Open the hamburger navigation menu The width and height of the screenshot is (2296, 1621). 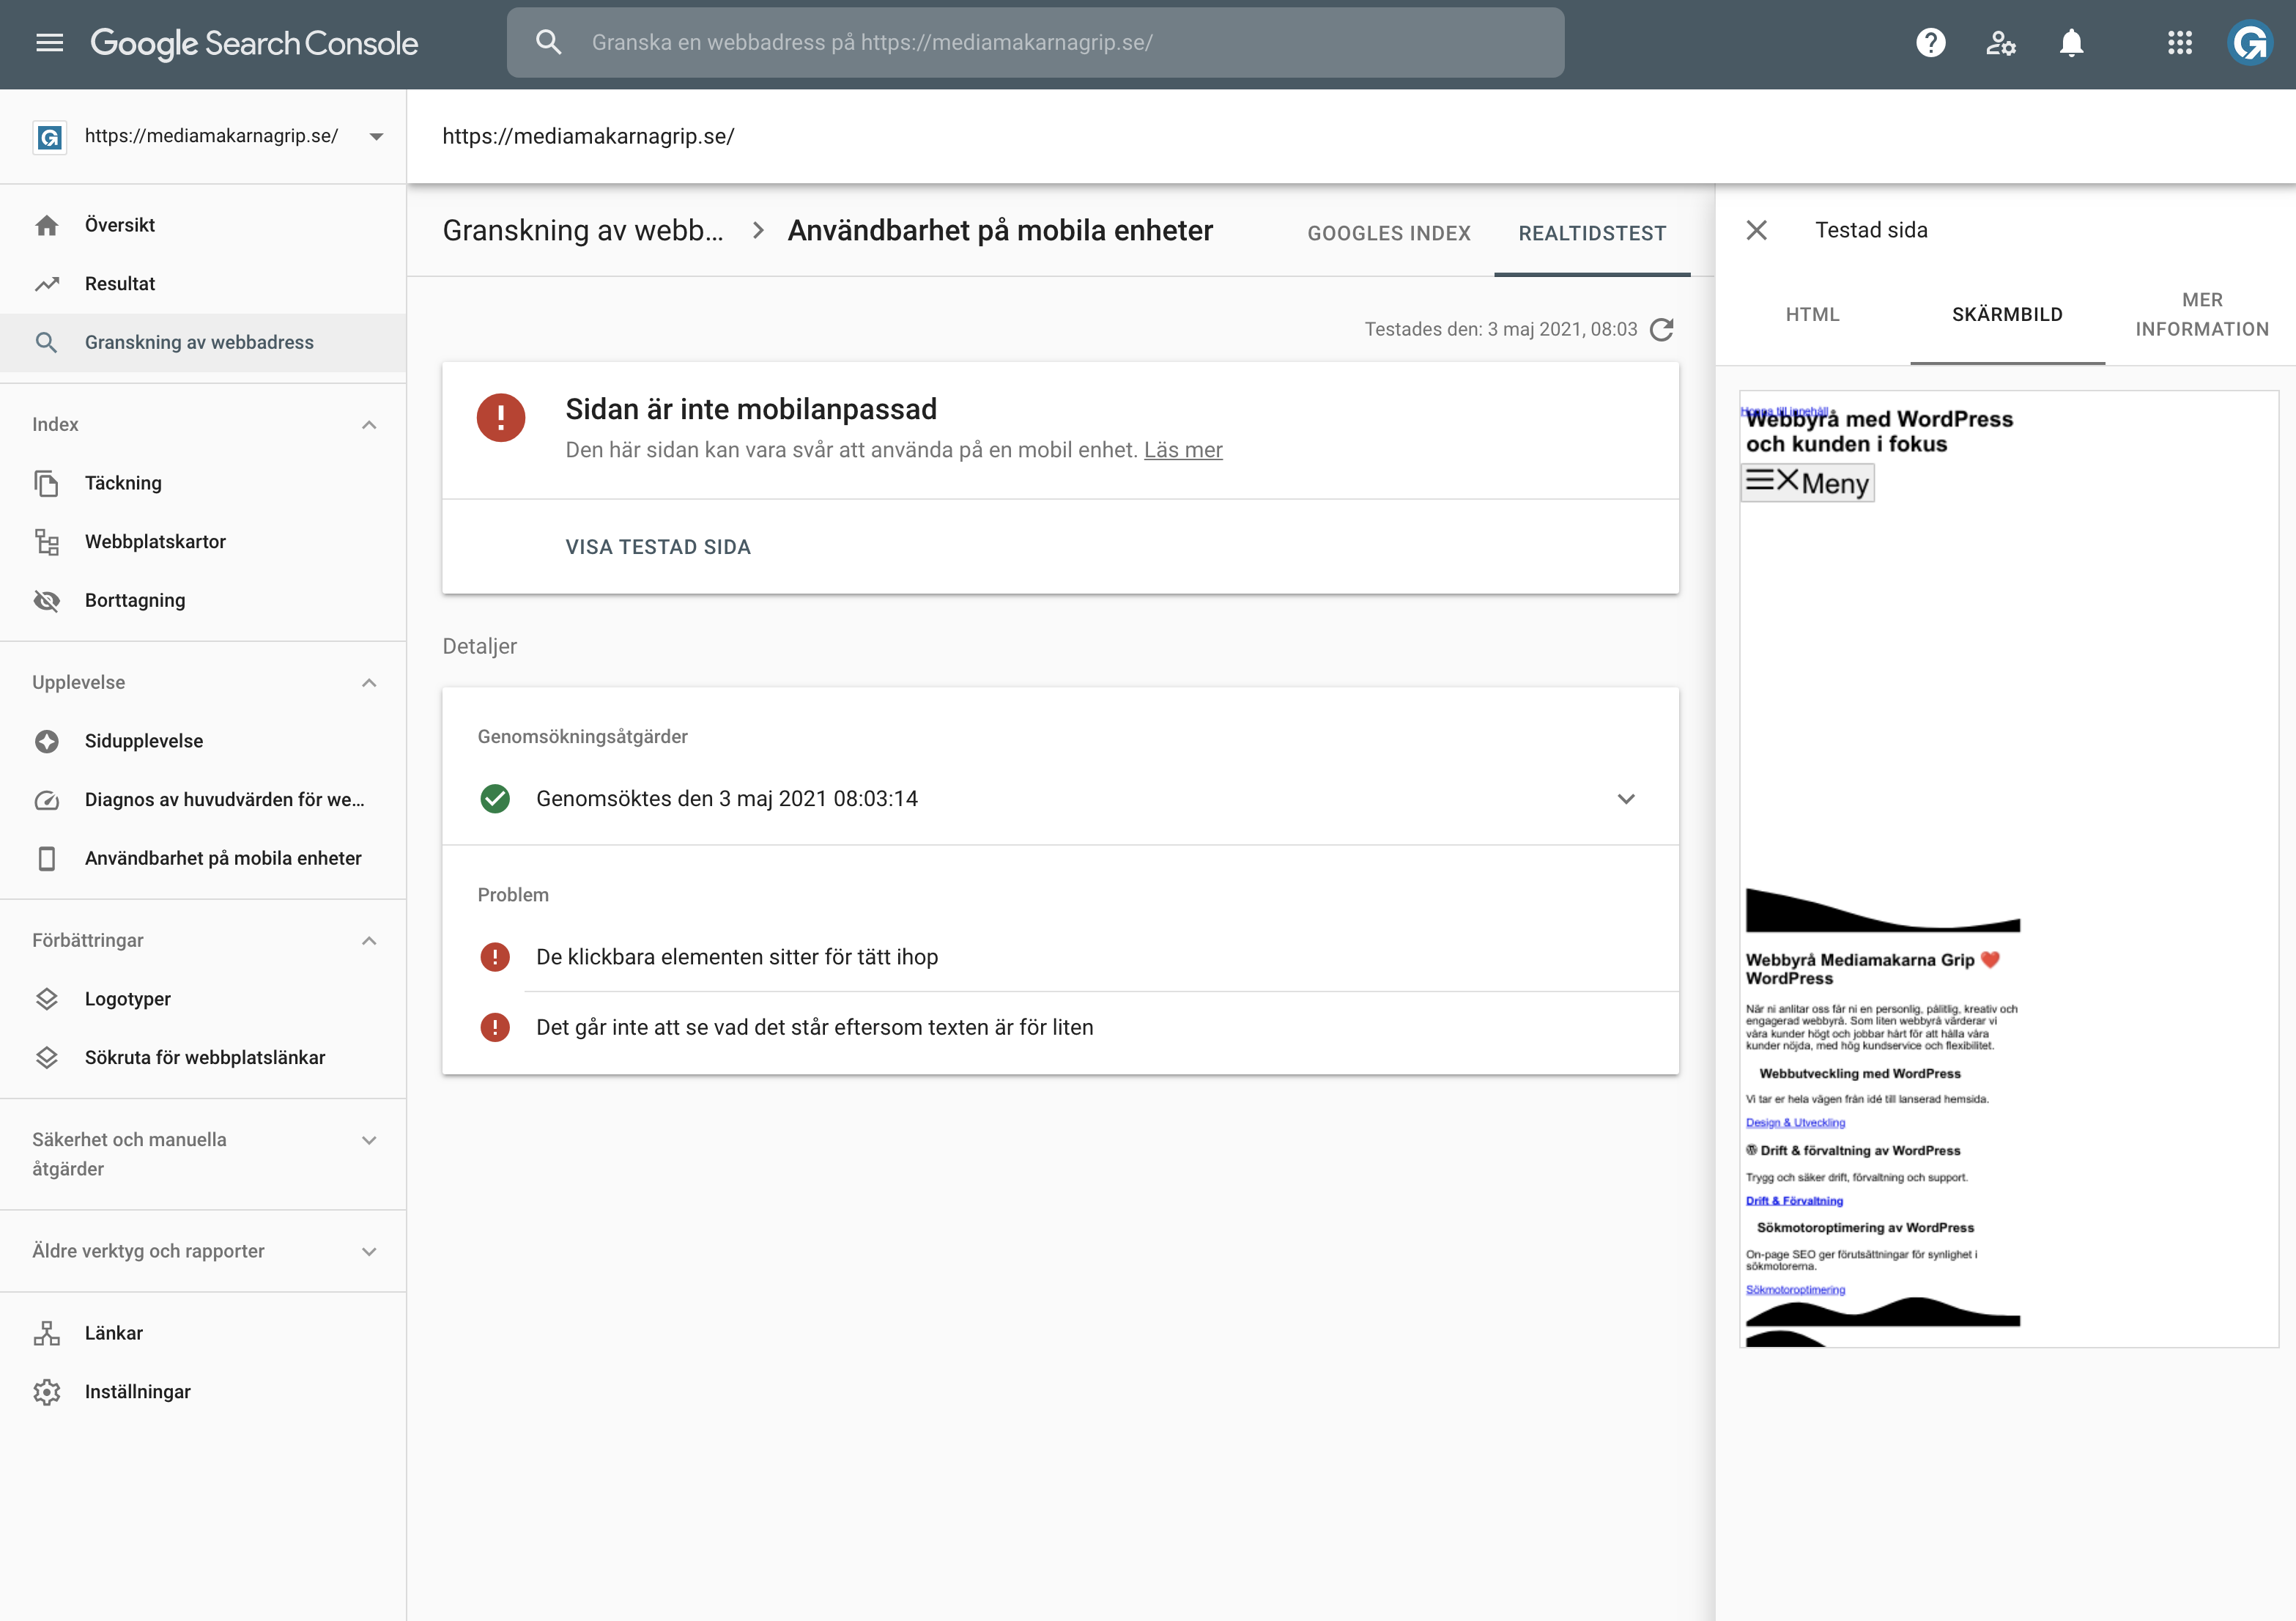49,43
